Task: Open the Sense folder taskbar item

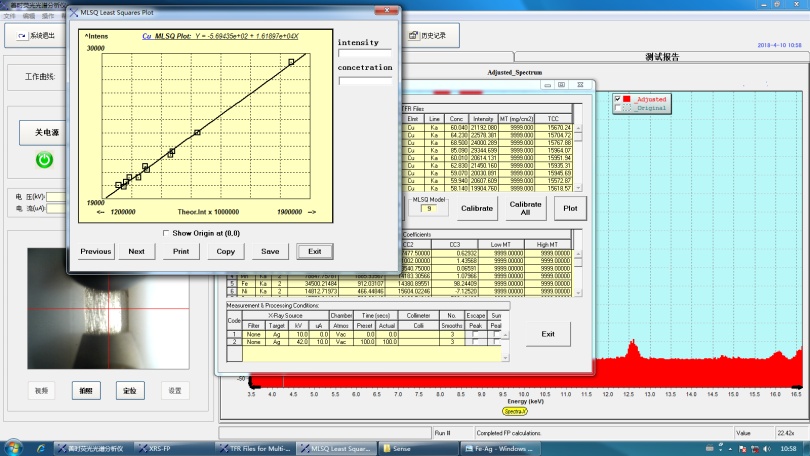Action: [x=418, y=448]
